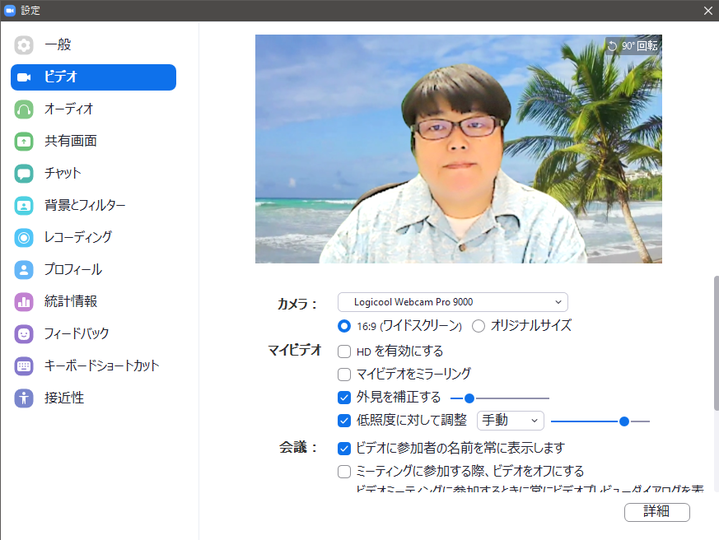Click the headphone icon beside オーディオ
This screenshot has height=540, width=719.
pyautogui.click(x=24, y=109)
